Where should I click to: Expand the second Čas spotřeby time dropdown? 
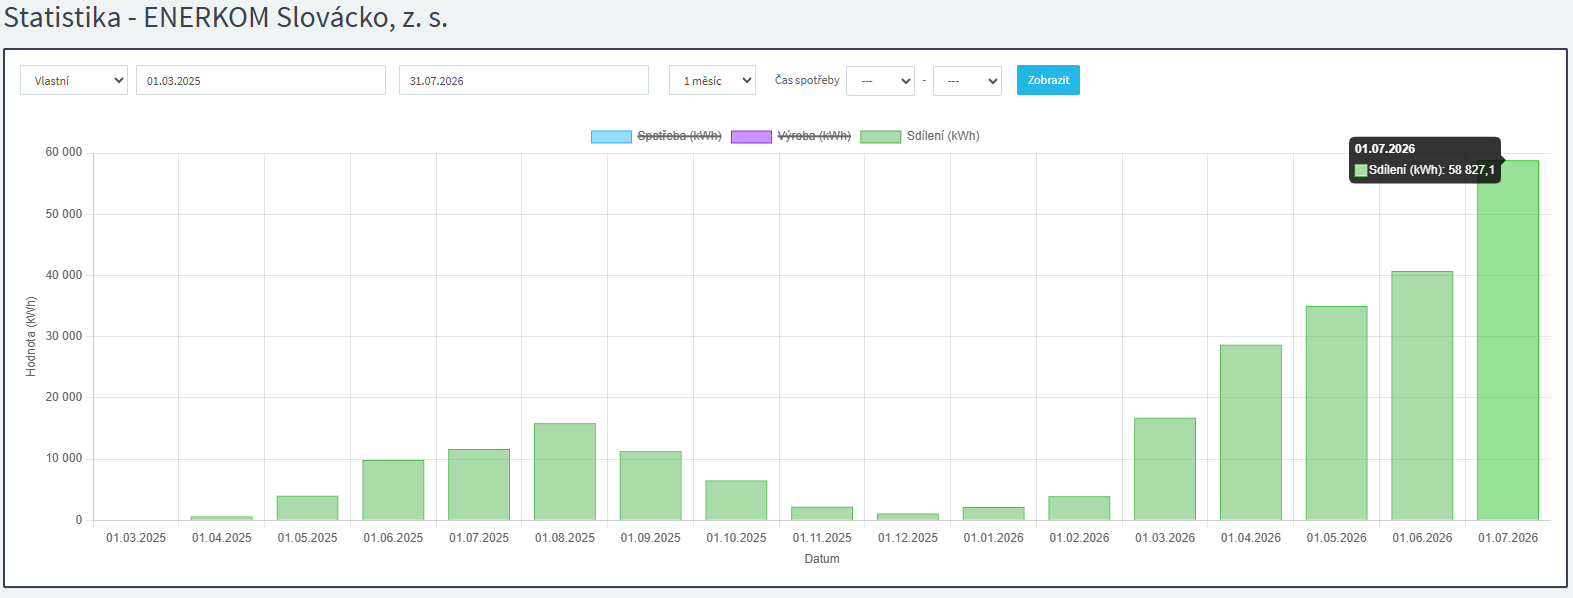pyautogui.click(x=967, y=81)
